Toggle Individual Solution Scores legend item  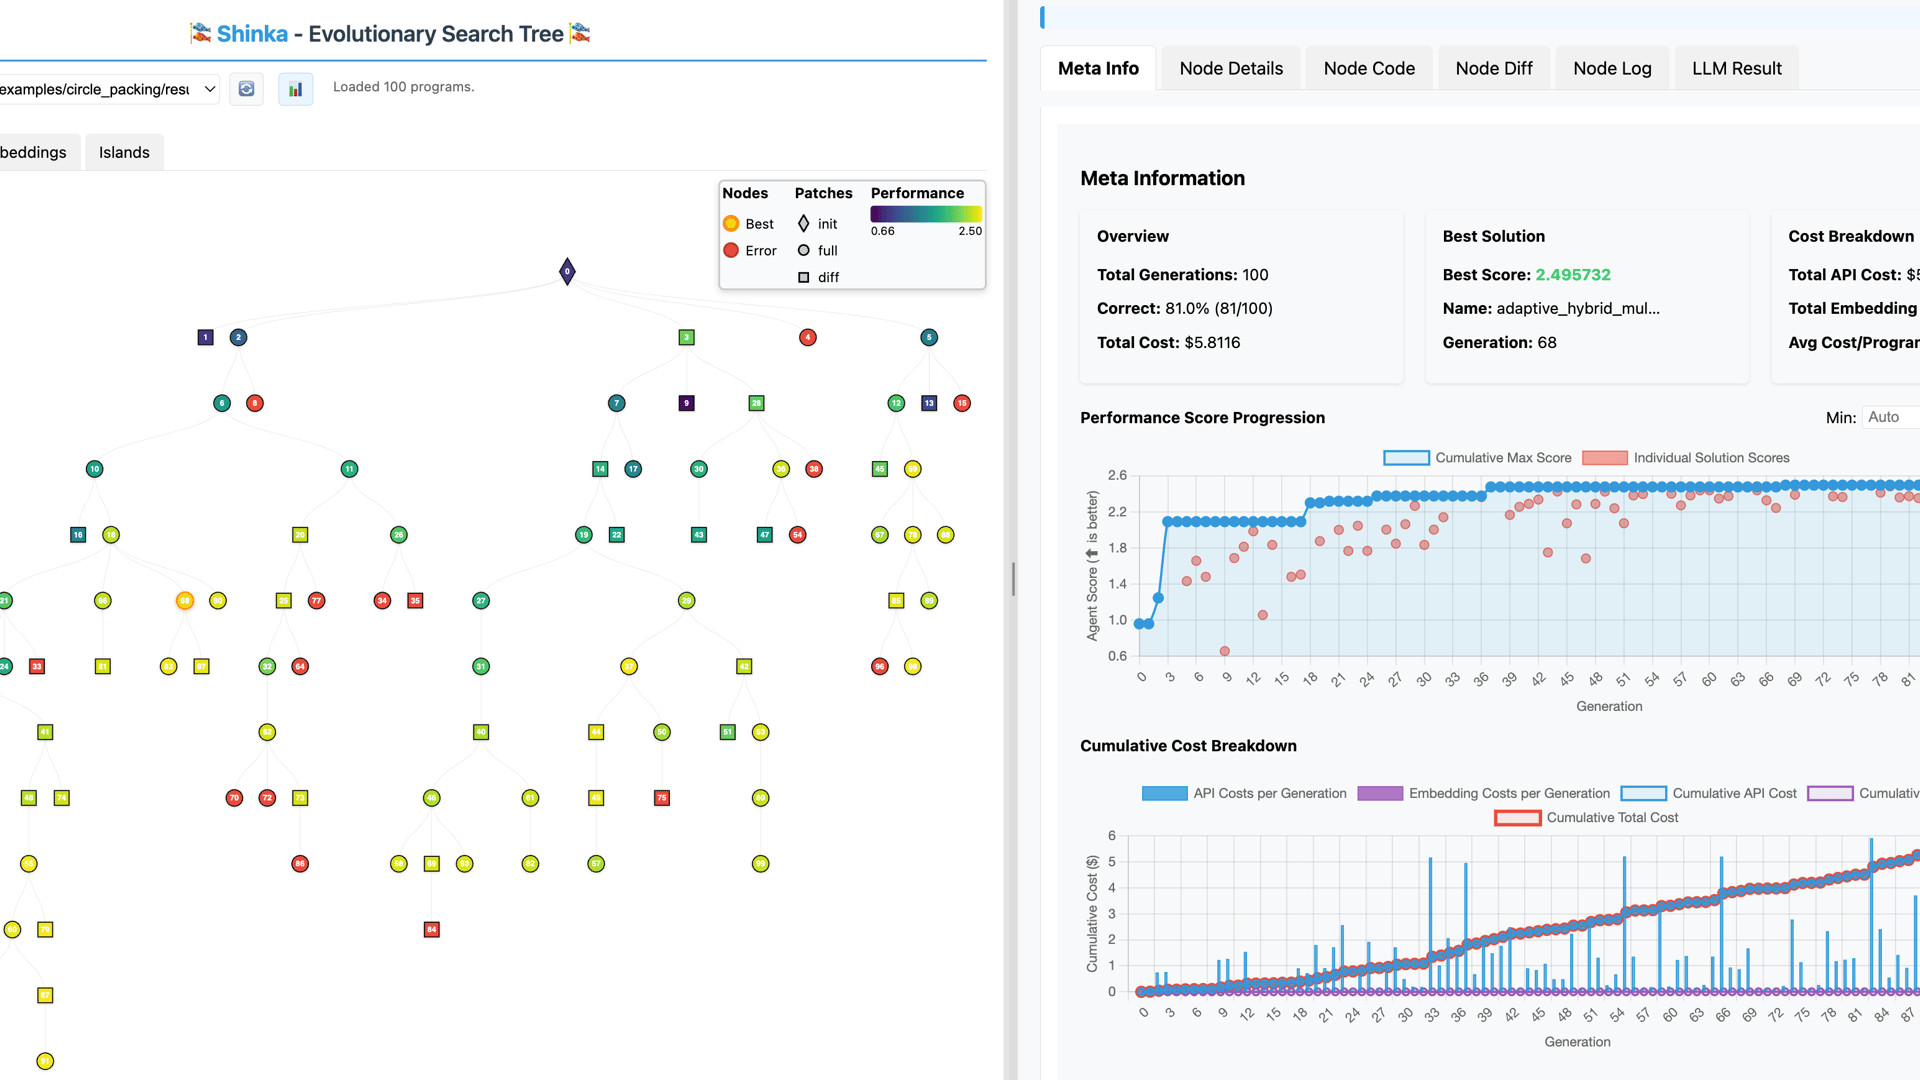click(x=1686, y=458)
